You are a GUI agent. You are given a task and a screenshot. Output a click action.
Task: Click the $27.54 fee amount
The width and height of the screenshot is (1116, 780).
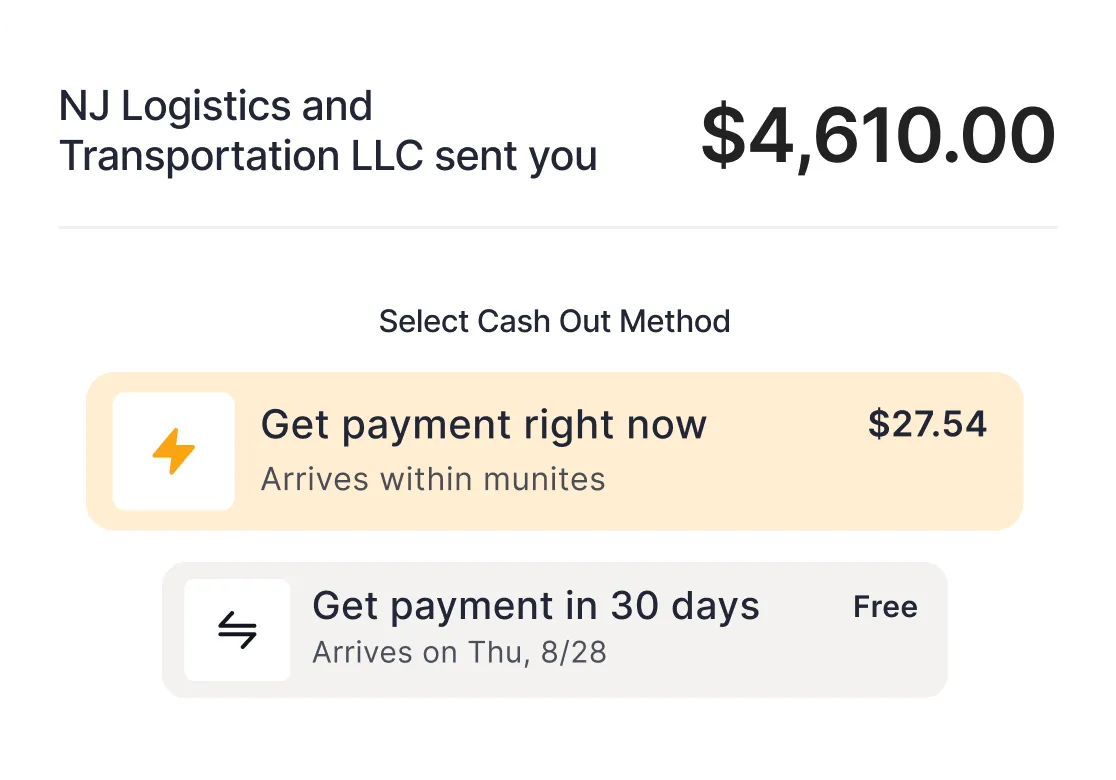coord(927,424)
